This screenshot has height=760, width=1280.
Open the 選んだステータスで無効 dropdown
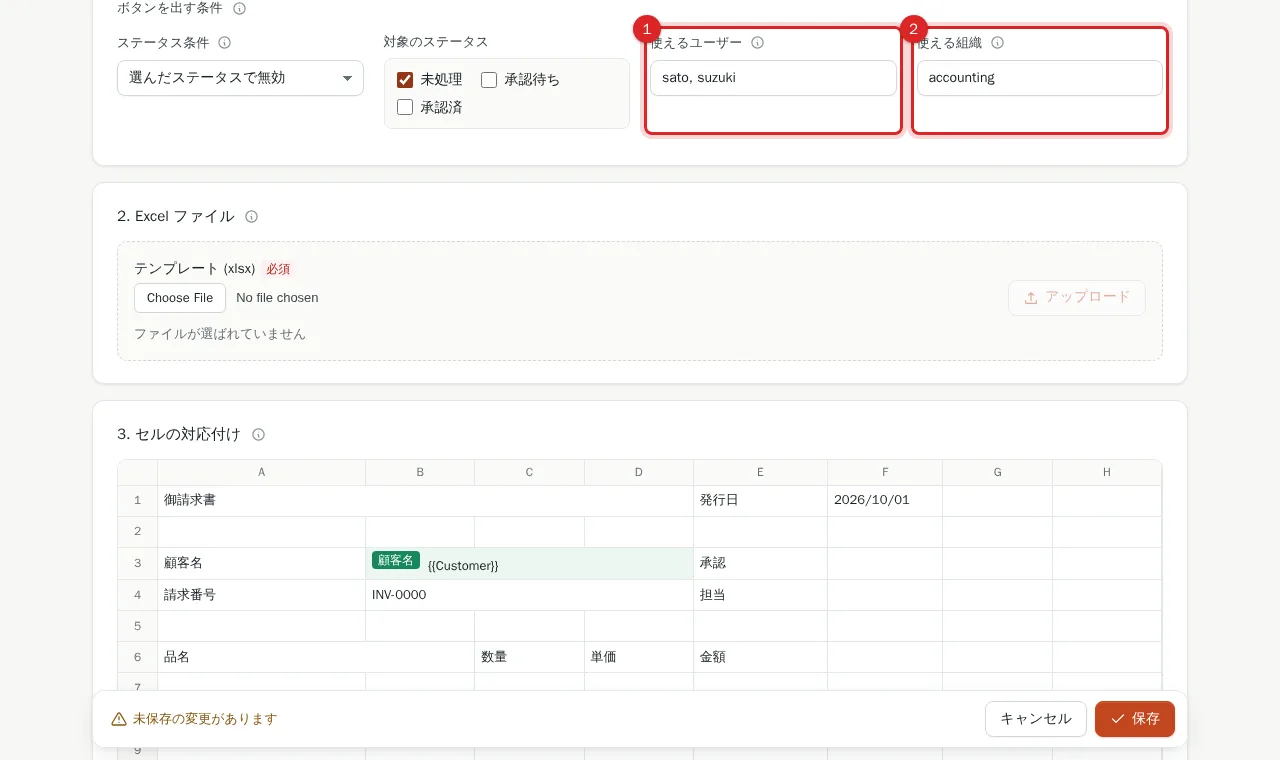pyautogui.click(x=240, y=78)
